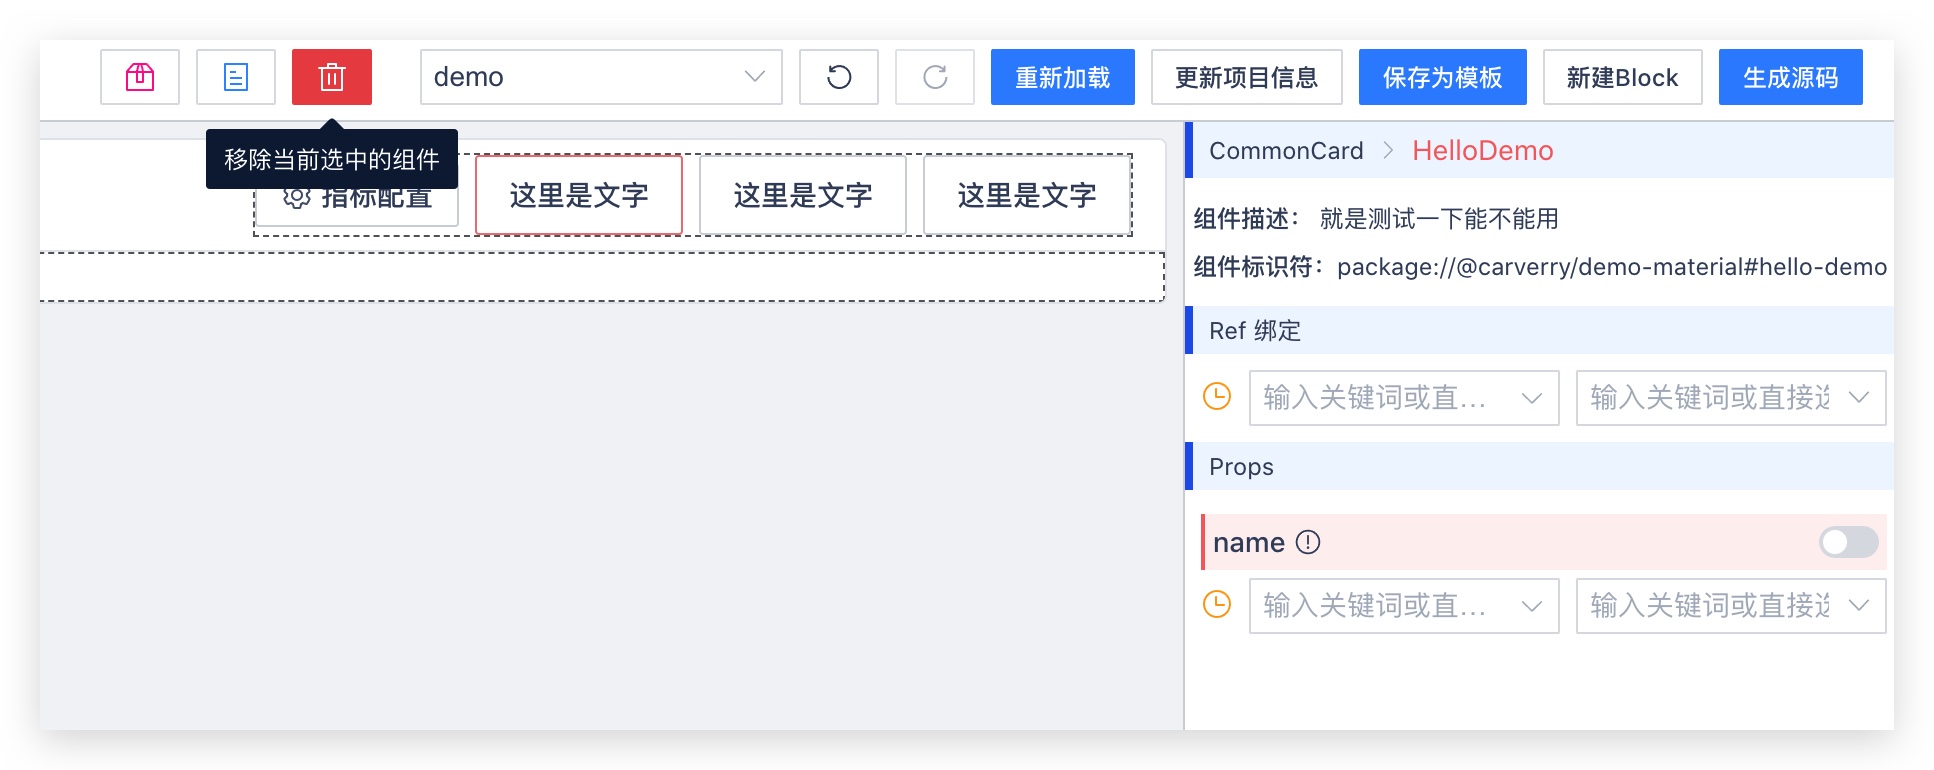
Task: Undo with the counterclockwise arrow button
Action: click(x=839, y=77)
